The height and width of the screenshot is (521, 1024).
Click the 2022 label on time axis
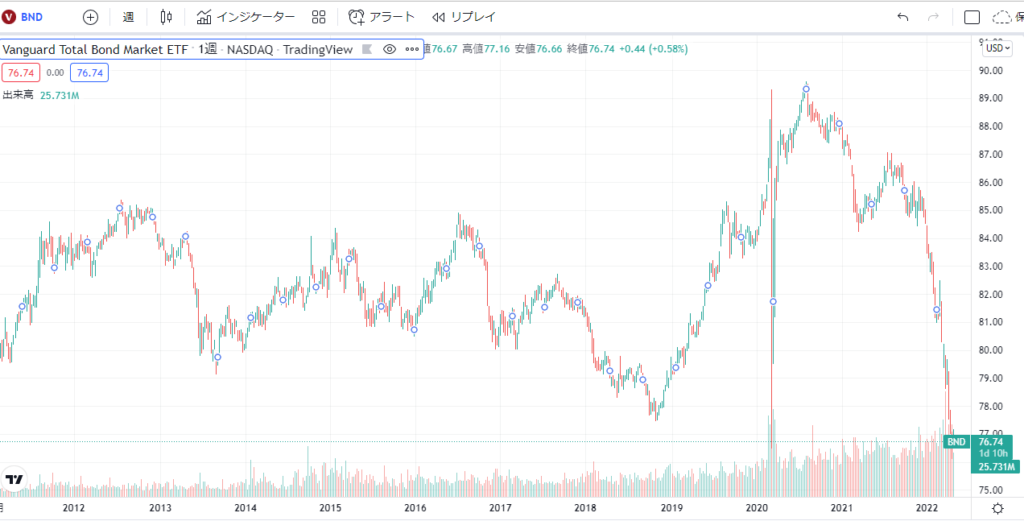(x=928, y=508)
